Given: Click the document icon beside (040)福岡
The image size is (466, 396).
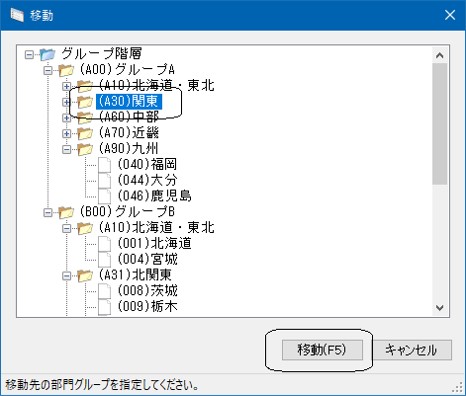Looking at the screenshot, I should coord(104,165).
